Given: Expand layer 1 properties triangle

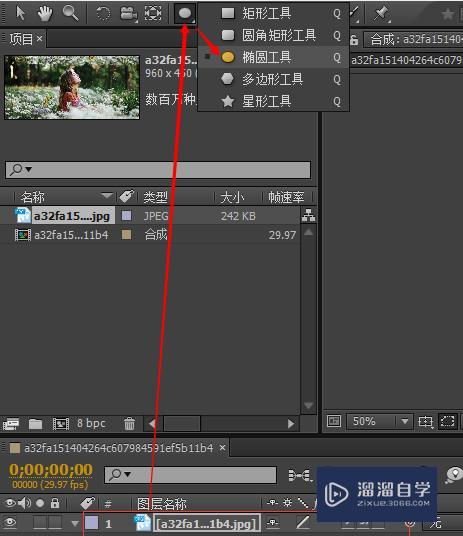Looking at the screenshot, I should (75, 523).
